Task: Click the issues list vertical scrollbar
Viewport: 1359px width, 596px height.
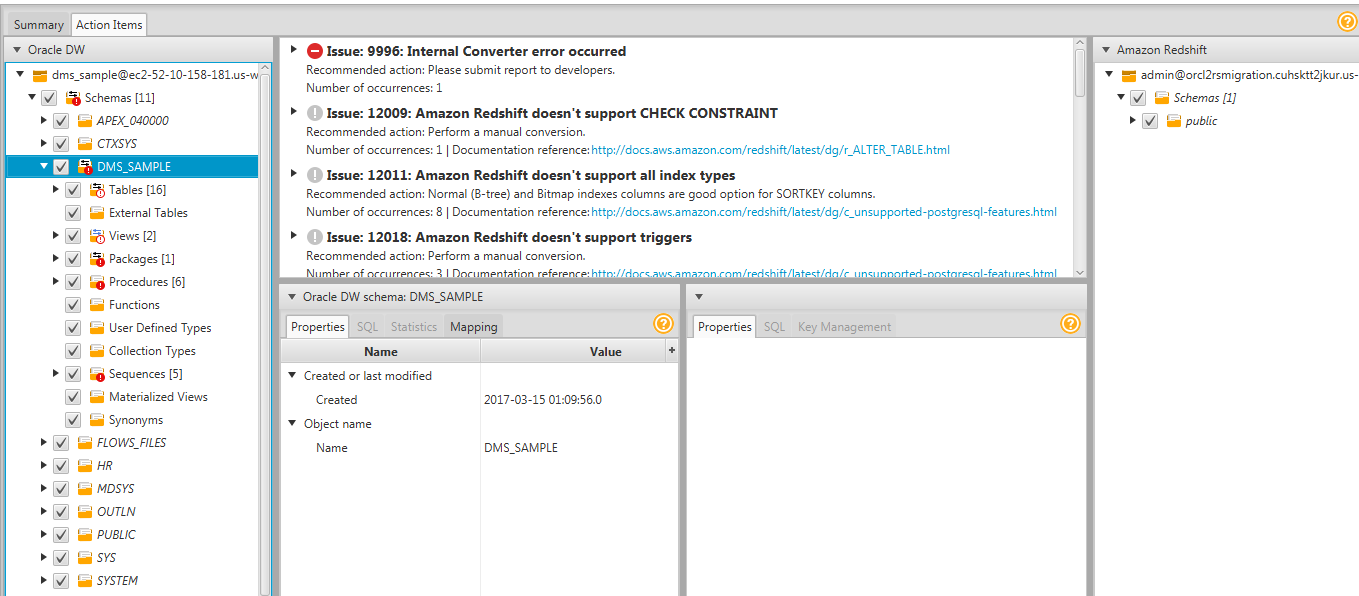Action: coord(1079,158)
